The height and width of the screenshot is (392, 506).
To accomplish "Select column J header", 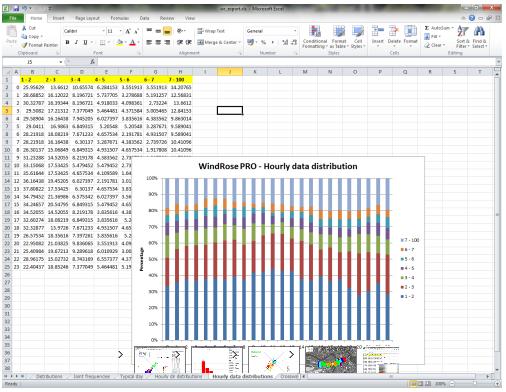I will point(230,72).
